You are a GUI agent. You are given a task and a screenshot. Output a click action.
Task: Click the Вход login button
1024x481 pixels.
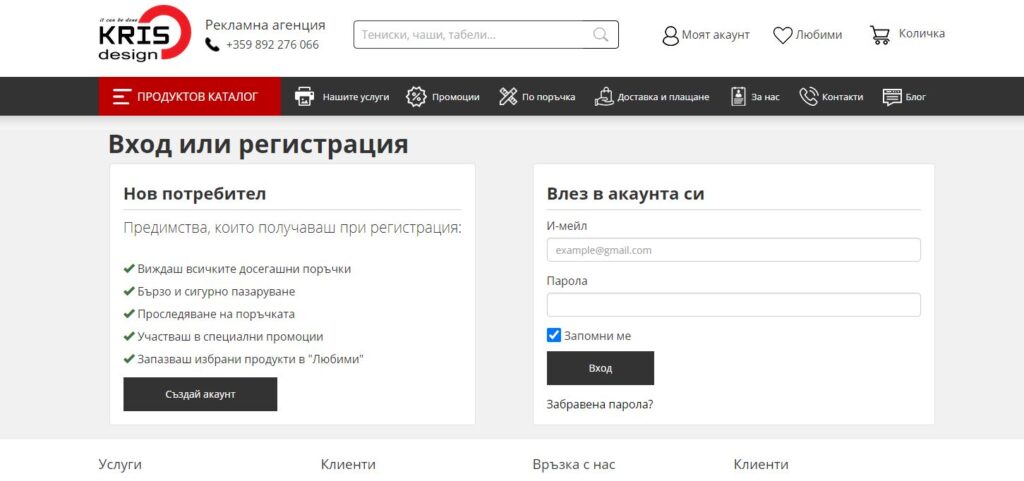[600, 368]
